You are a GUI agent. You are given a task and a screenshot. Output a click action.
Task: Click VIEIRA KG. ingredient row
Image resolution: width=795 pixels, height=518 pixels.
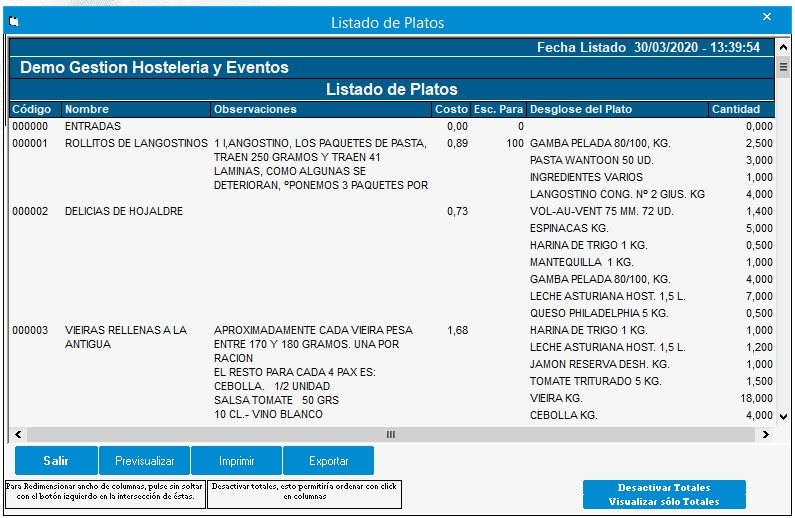[556, 398]
